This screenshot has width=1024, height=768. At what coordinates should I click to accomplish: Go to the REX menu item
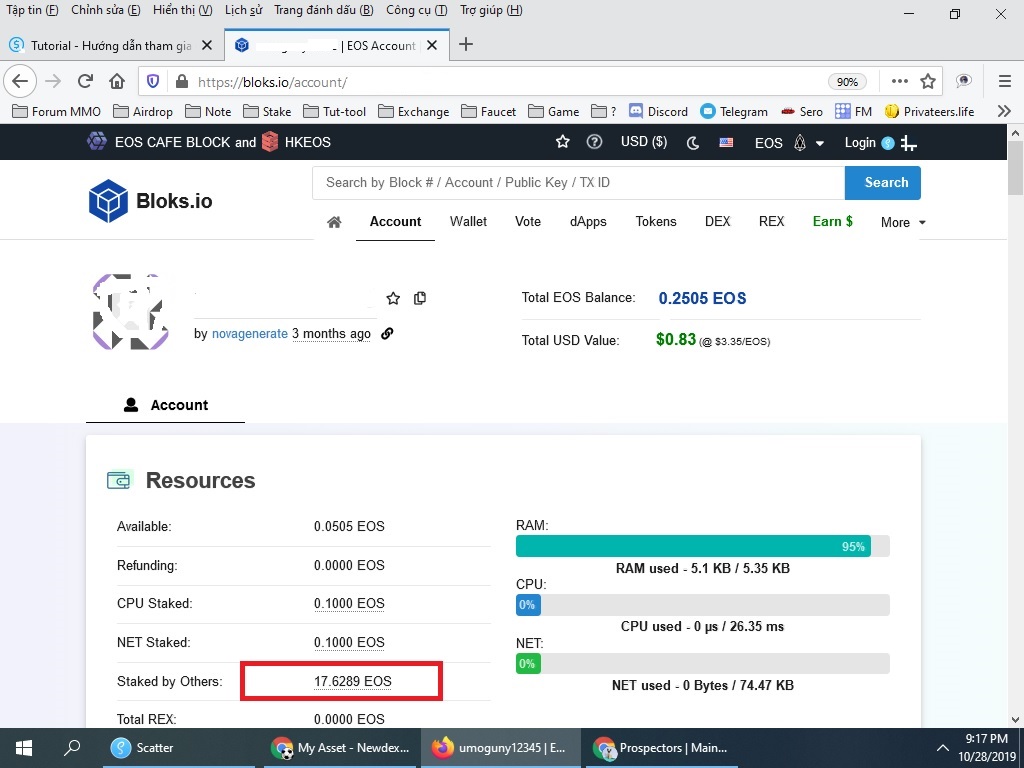[771, 221]
